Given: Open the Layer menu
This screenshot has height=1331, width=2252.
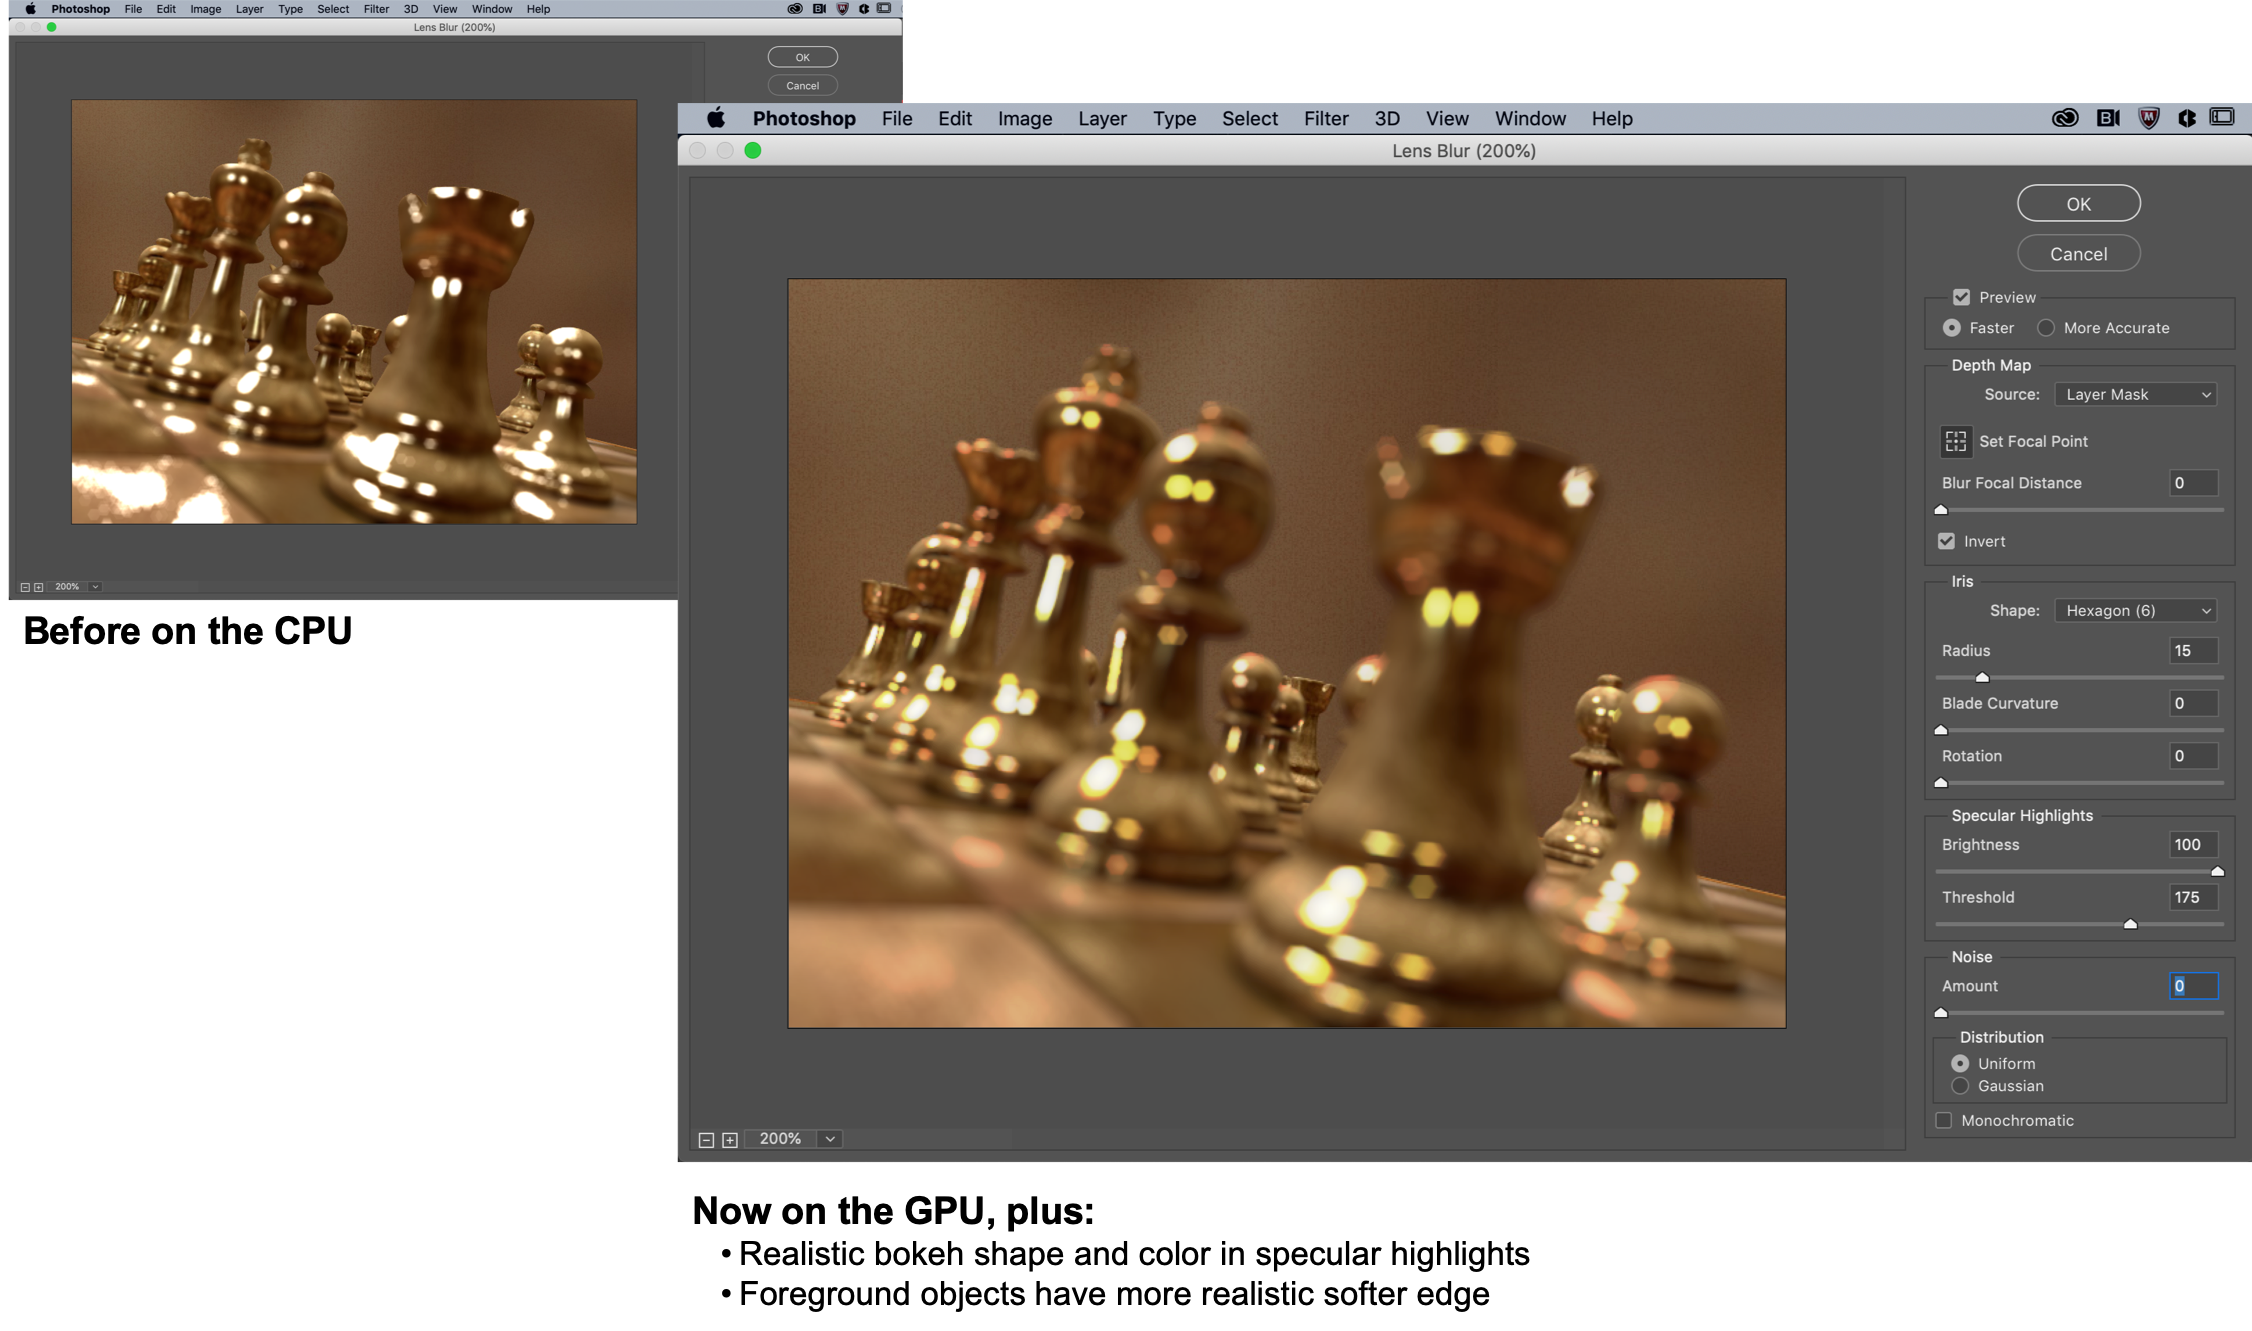Looking at the screenshot, I should (1101, 119).
